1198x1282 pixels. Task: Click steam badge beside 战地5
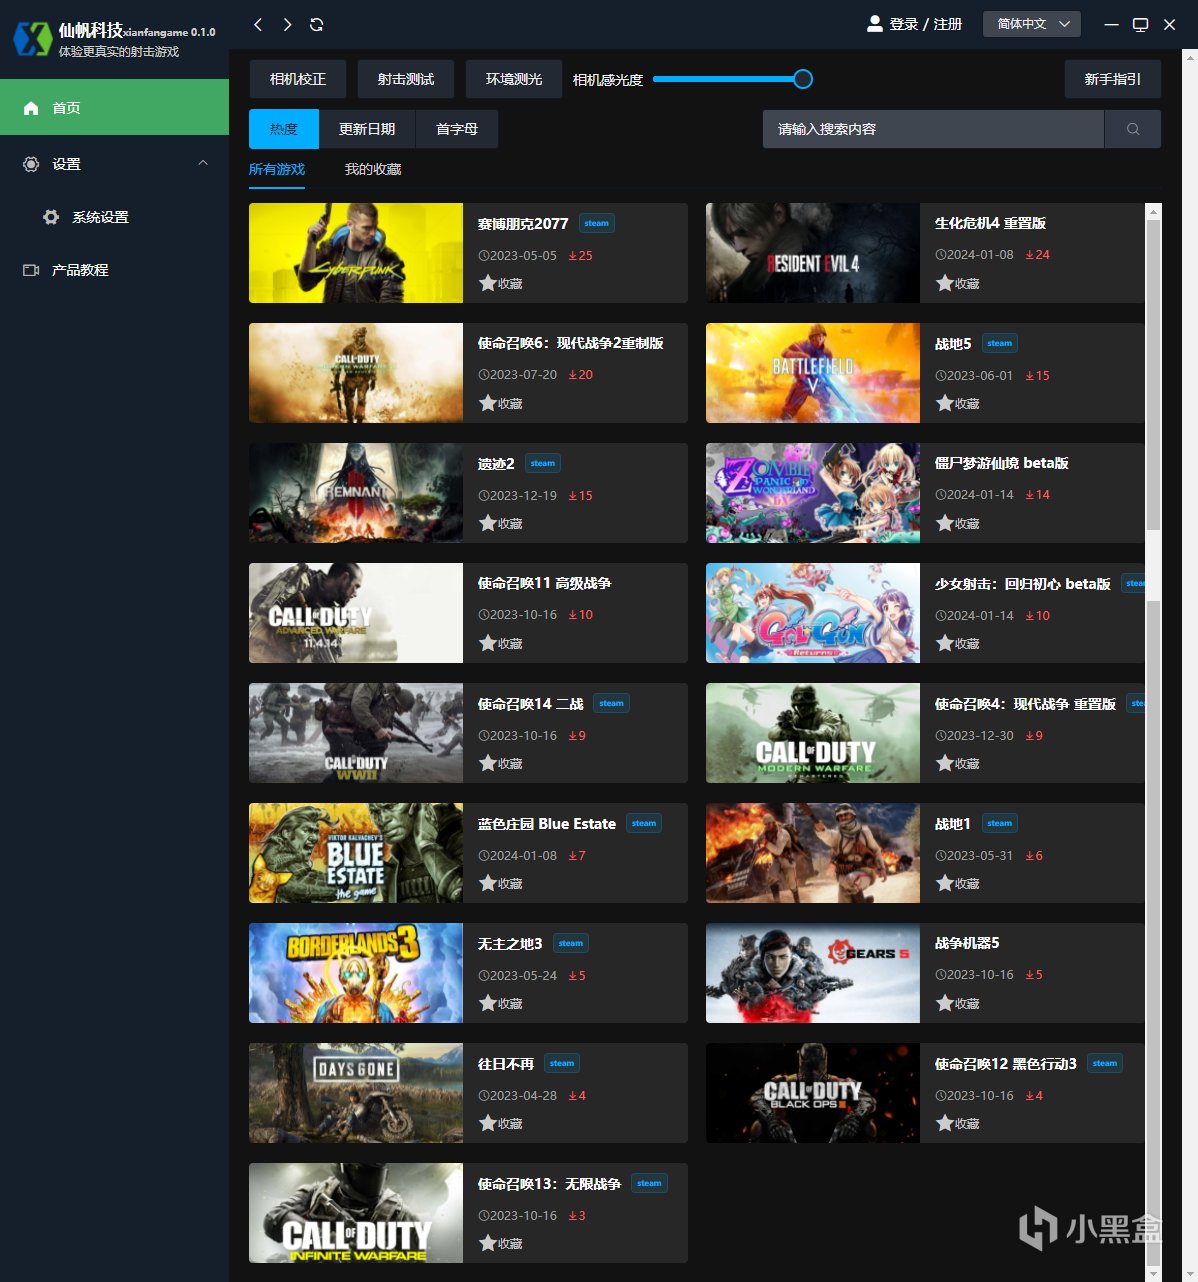pos(1000,343)
